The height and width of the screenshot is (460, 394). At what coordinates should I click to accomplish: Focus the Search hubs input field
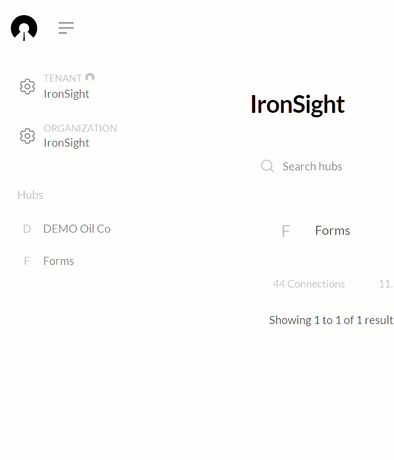pyautogui.click(x=322, y=166)
